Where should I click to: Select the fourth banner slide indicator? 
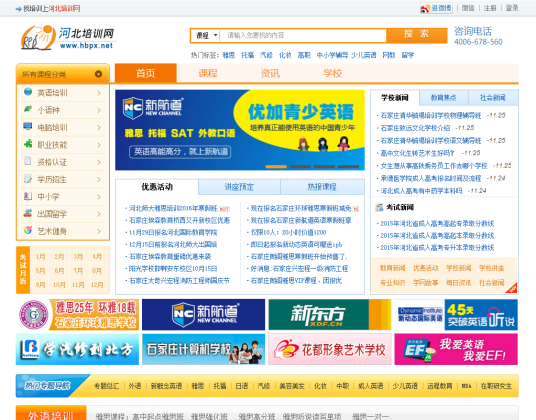point(348,166)
